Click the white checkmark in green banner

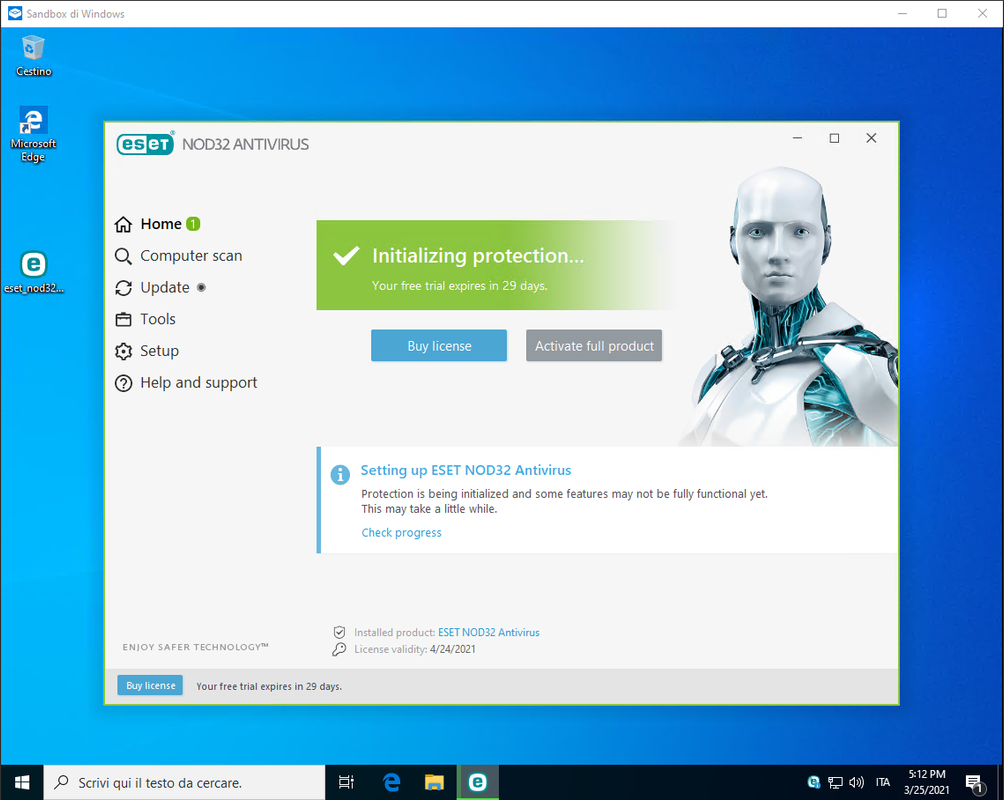346,256
